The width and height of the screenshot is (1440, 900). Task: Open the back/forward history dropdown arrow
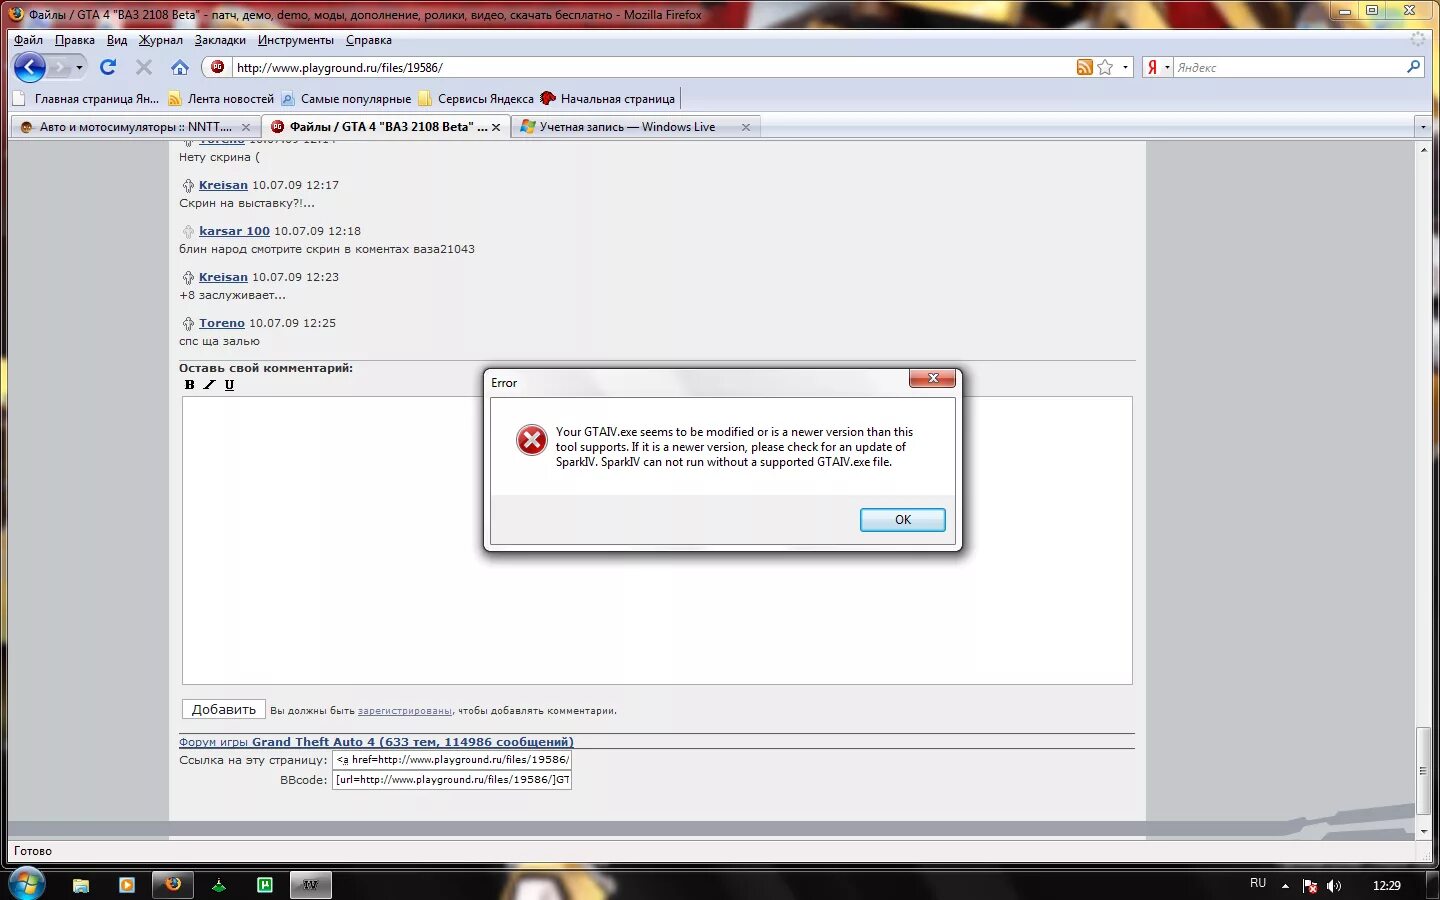click(79, 68)
